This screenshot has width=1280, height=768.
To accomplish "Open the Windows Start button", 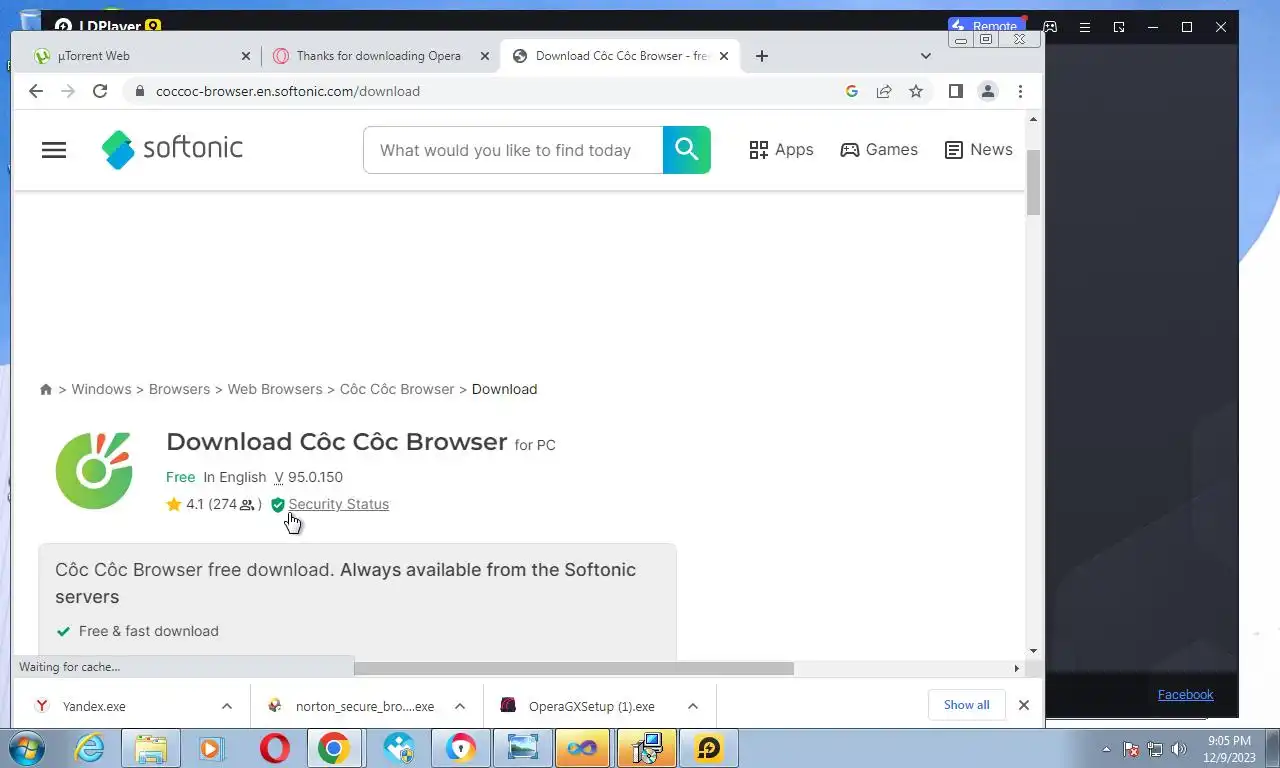I will tap(28, 748).
